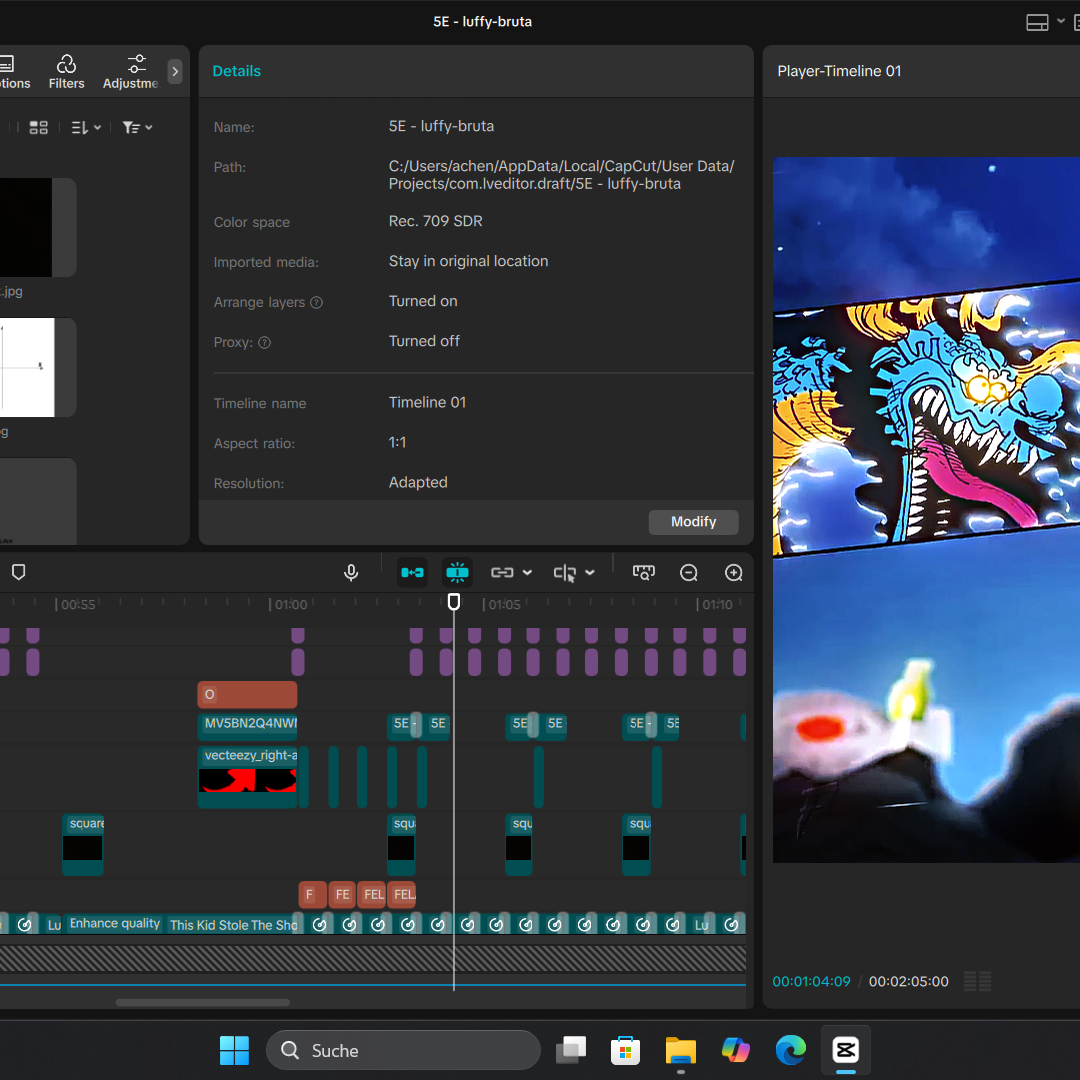Toggle auto snapping on the timeline
Viewport: 1080px width, 1080px height.
457,572
